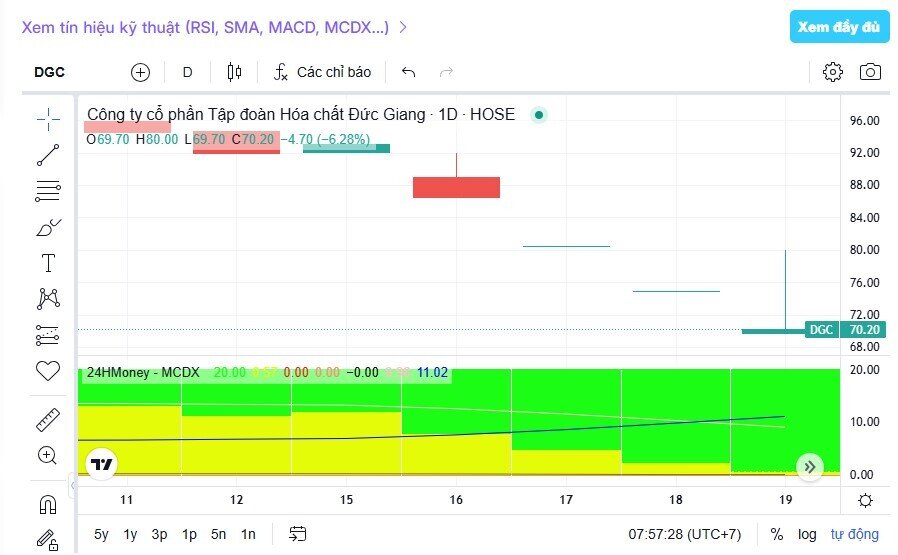Open the forecast and measurement tools
Viewport: 898px width, 555px height.
pos(48,335)
